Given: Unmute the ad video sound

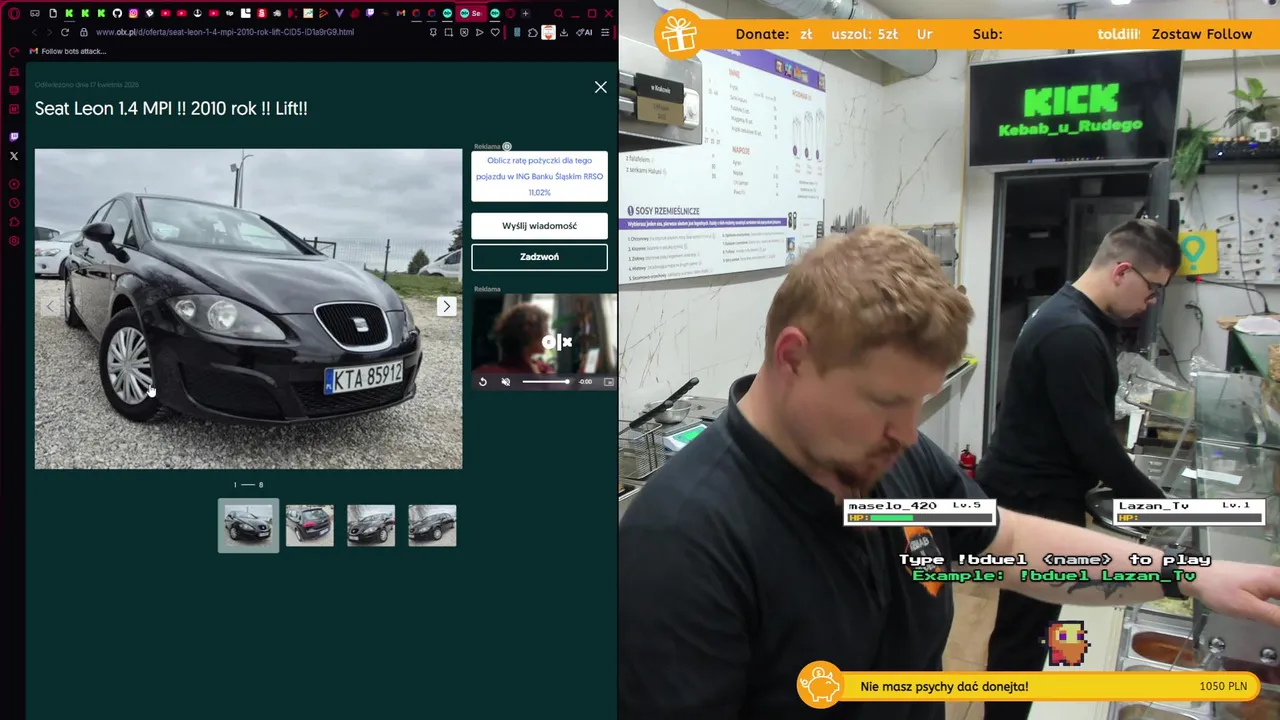Looking at the screenshot, I should tap(505, 382).
